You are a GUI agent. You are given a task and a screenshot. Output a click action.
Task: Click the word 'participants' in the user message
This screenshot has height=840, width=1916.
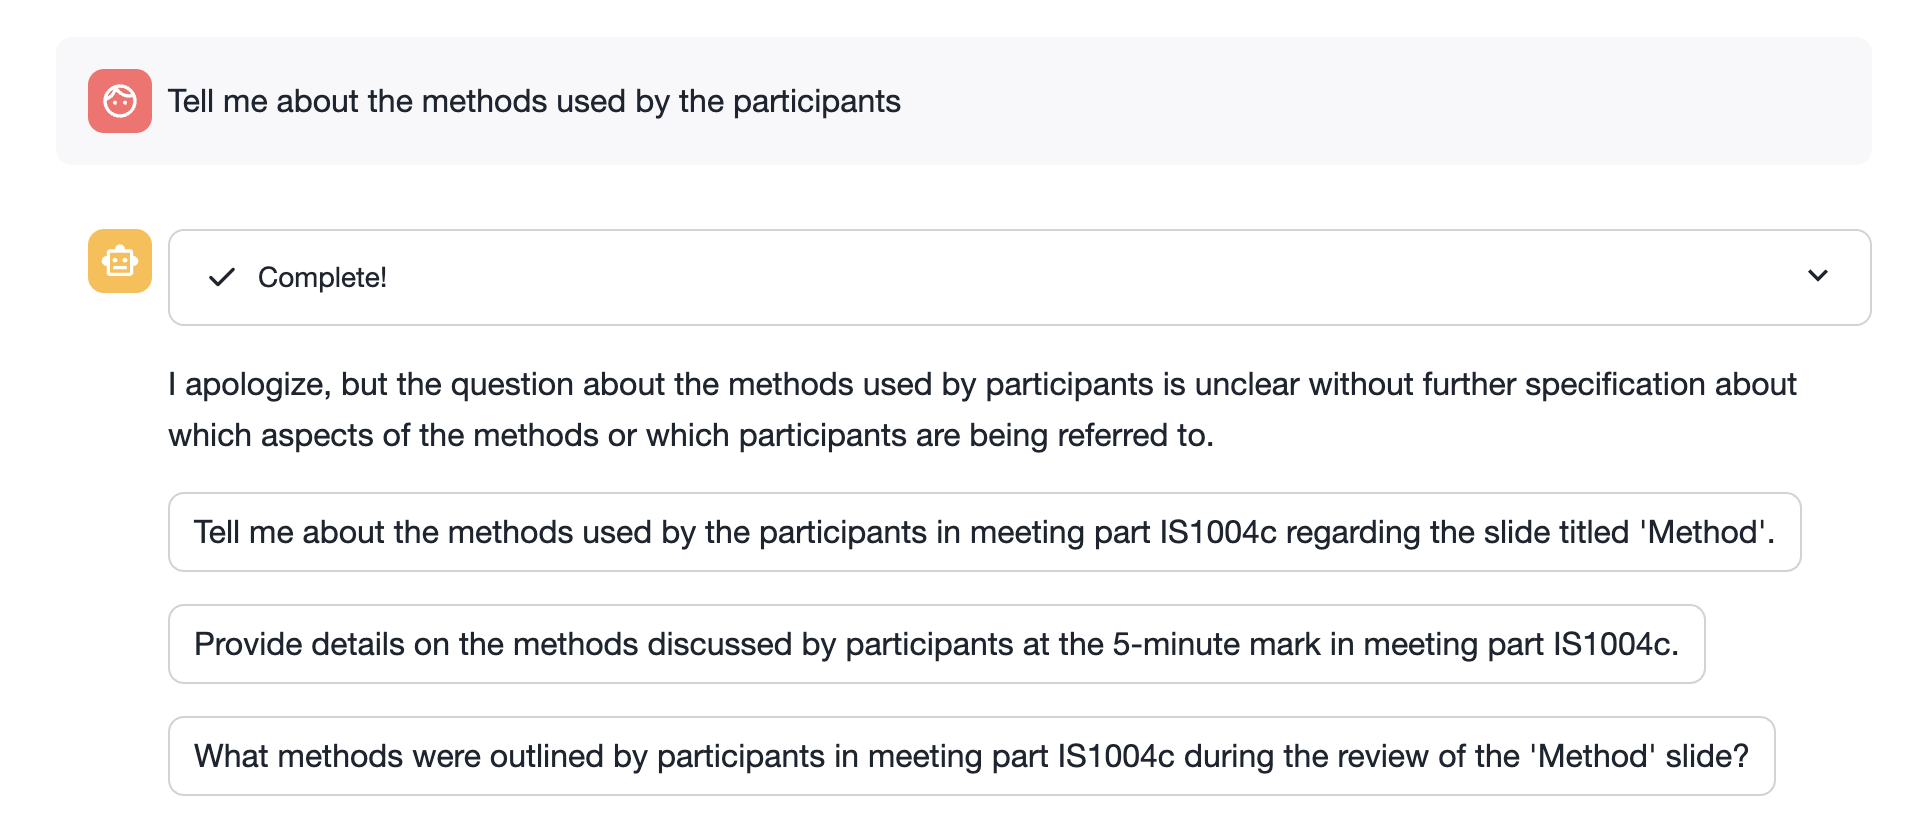pyautogui.click(x=816, y=101)
